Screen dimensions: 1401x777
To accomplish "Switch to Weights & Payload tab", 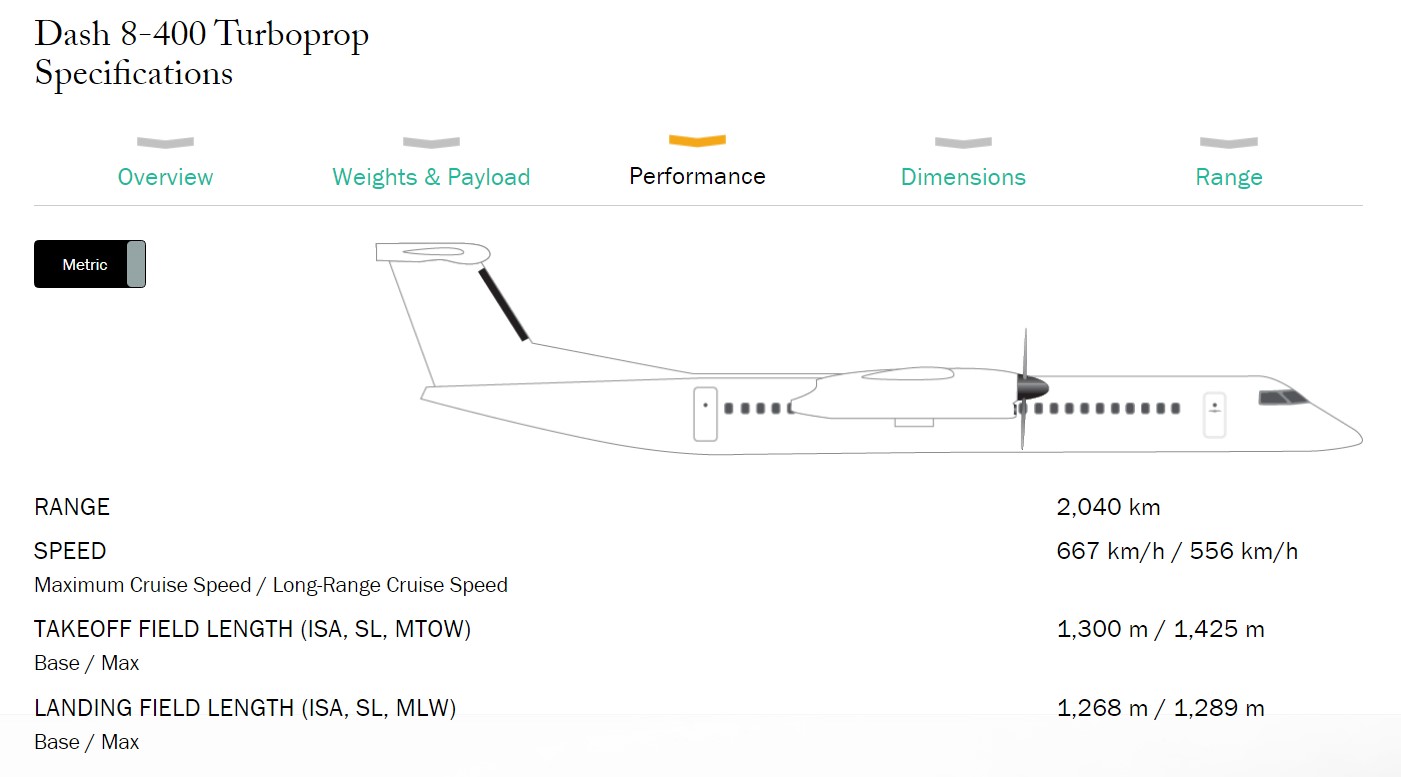I will coord(431,177).
